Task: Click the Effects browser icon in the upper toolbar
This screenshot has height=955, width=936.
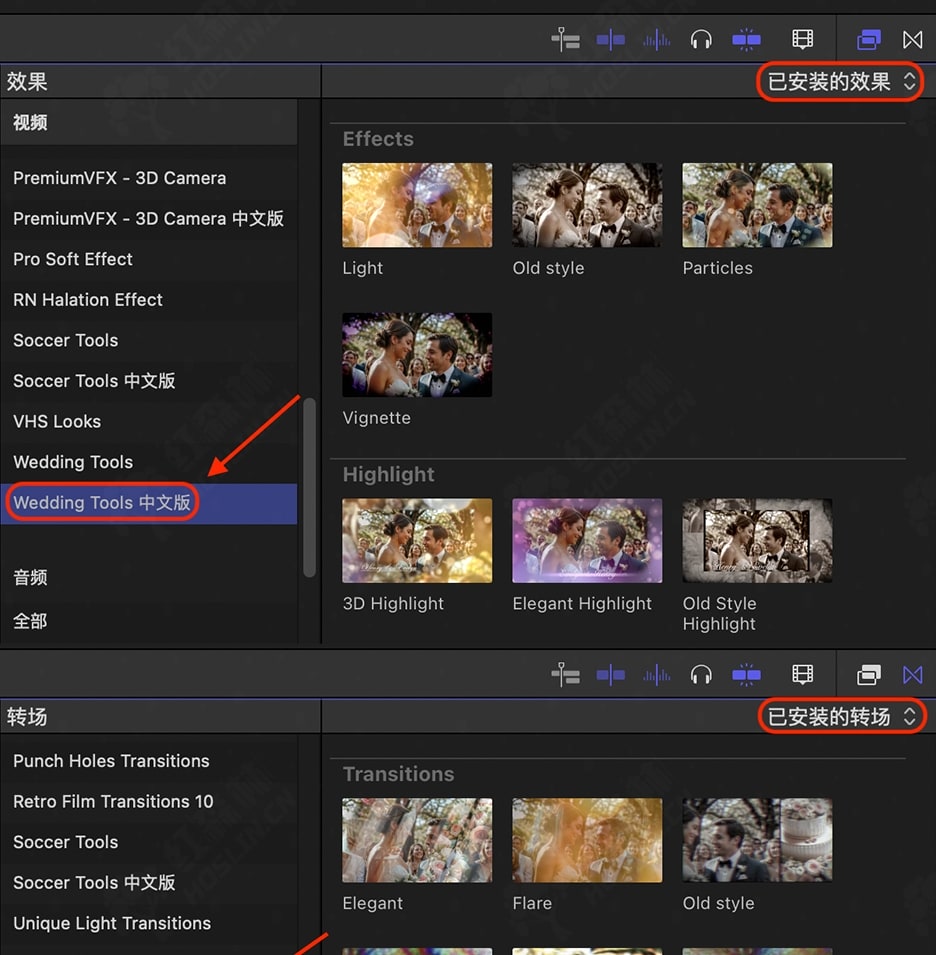Action: [x=868, y=40]
